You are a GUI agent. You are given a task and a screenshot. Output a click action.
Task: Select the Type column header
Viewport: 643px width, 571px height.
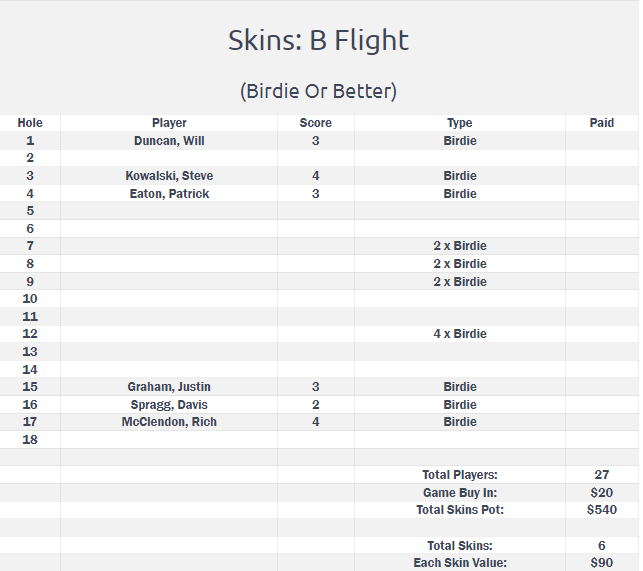[x=460, y=123]
